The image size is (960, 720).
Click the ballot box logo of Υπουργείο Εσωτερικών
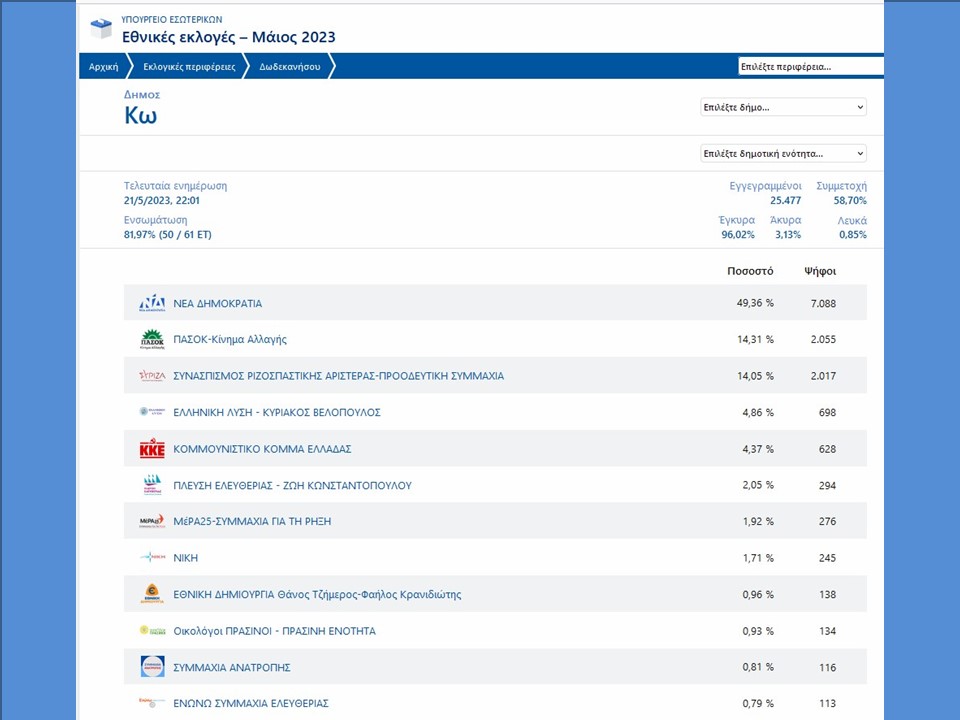click(x=101, y=28)
